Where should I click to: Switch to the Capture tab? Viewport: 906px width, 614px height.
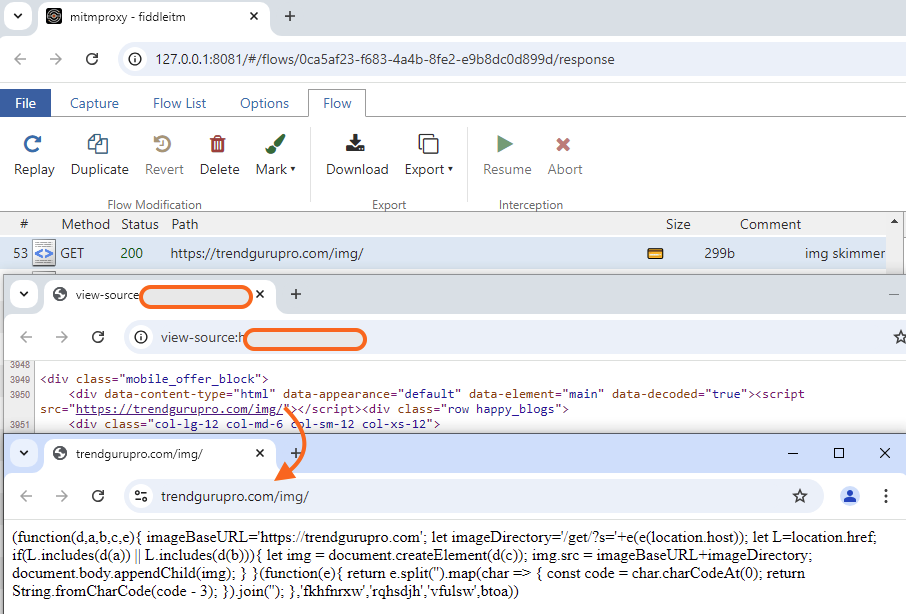pyautogui.click(x=94, y=103)
